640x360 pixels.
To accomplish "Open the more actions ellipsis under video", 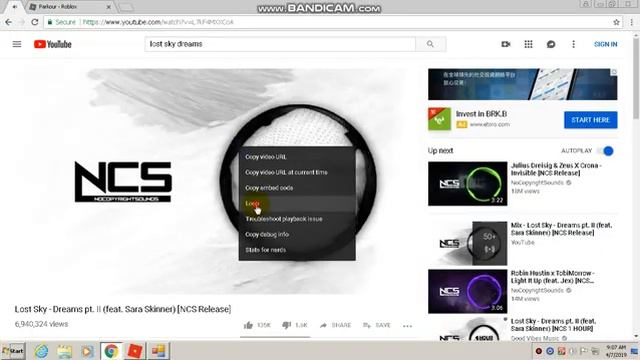I will coord(407,326).
